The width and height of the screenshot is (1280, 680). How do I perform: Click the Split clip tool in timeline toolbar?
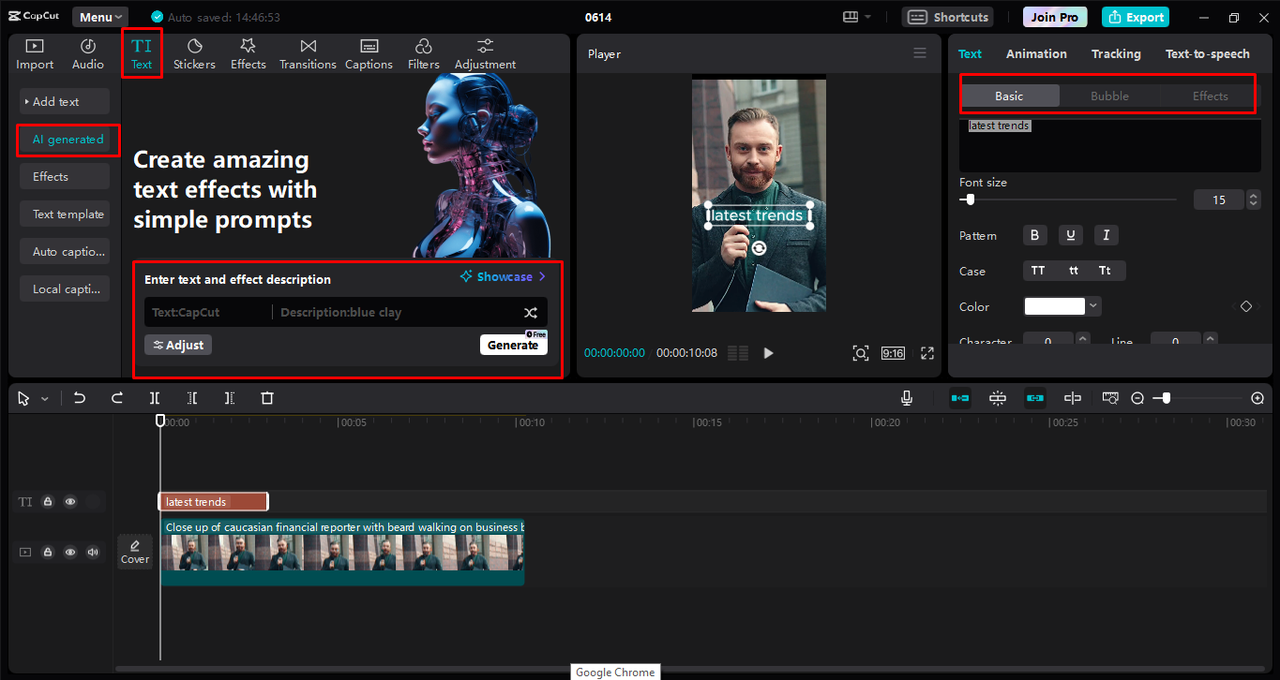tap(155, 398)
